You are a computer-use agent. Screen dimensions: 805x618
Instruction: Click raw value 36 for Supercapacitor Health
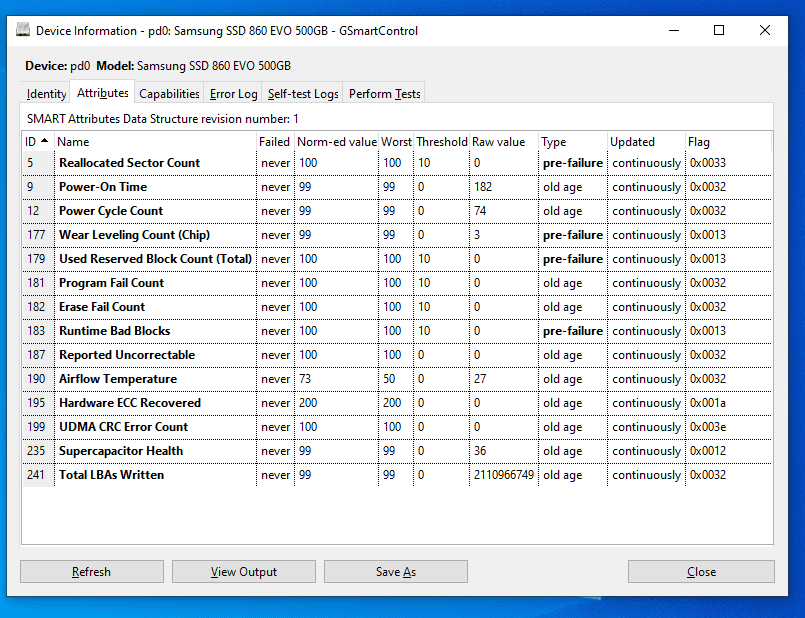pyautogui.click(x=480, y=451)
